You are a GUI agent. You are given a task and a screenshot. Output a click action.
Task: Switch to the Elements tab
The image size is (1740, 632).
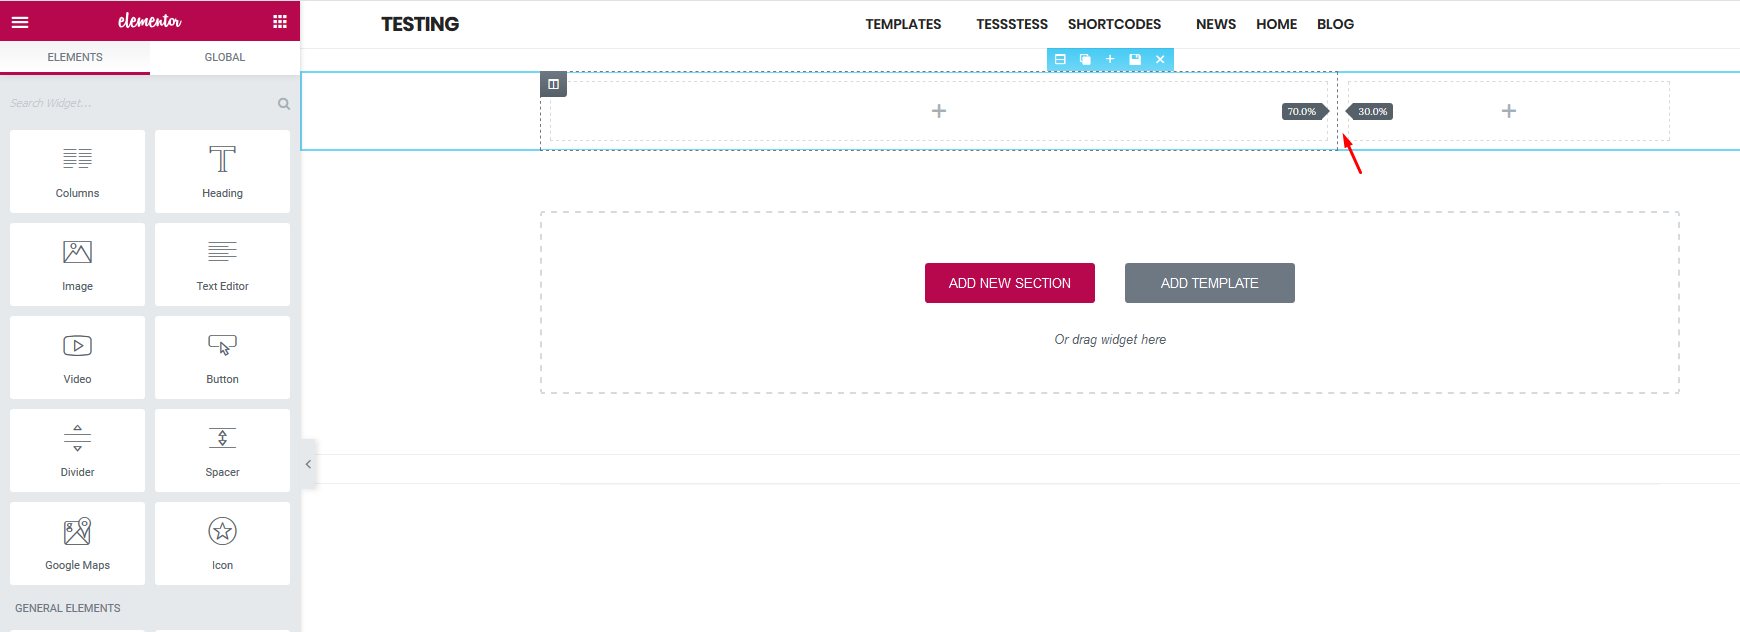pos(75,57)
